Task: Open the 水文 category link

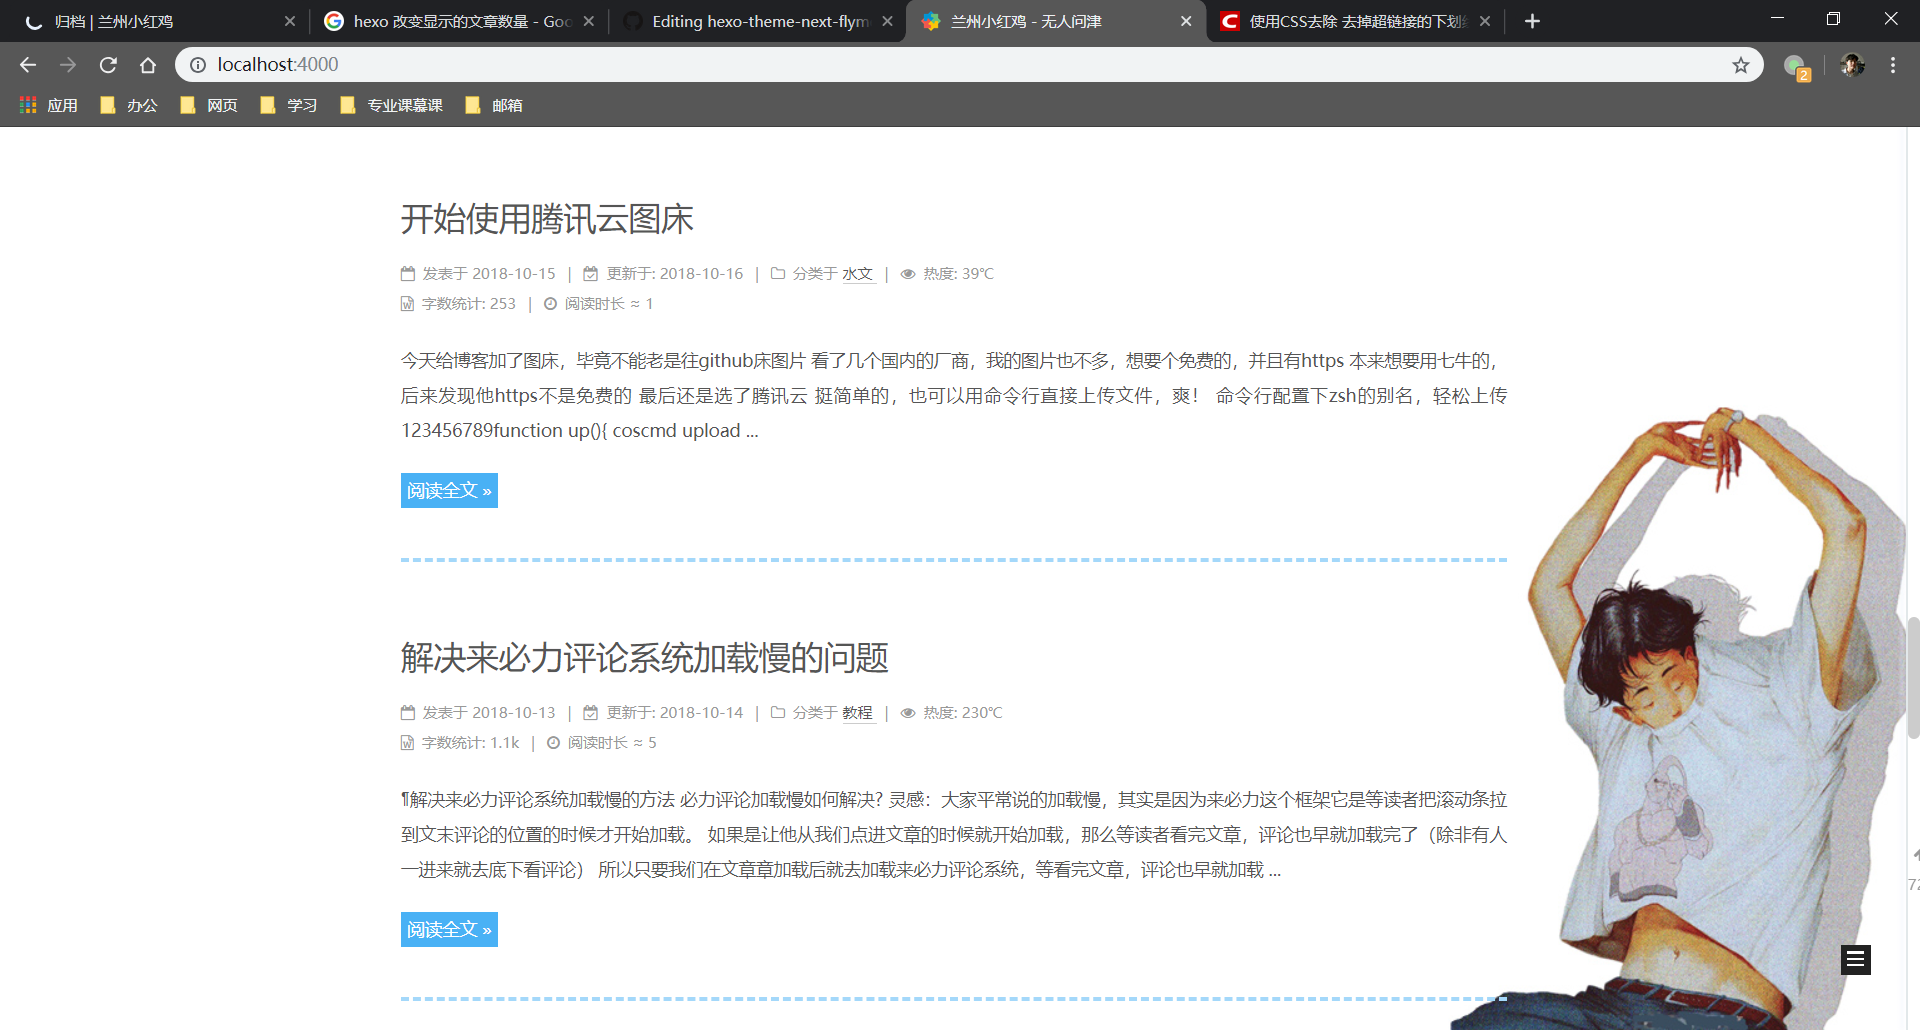Action: 858,273
